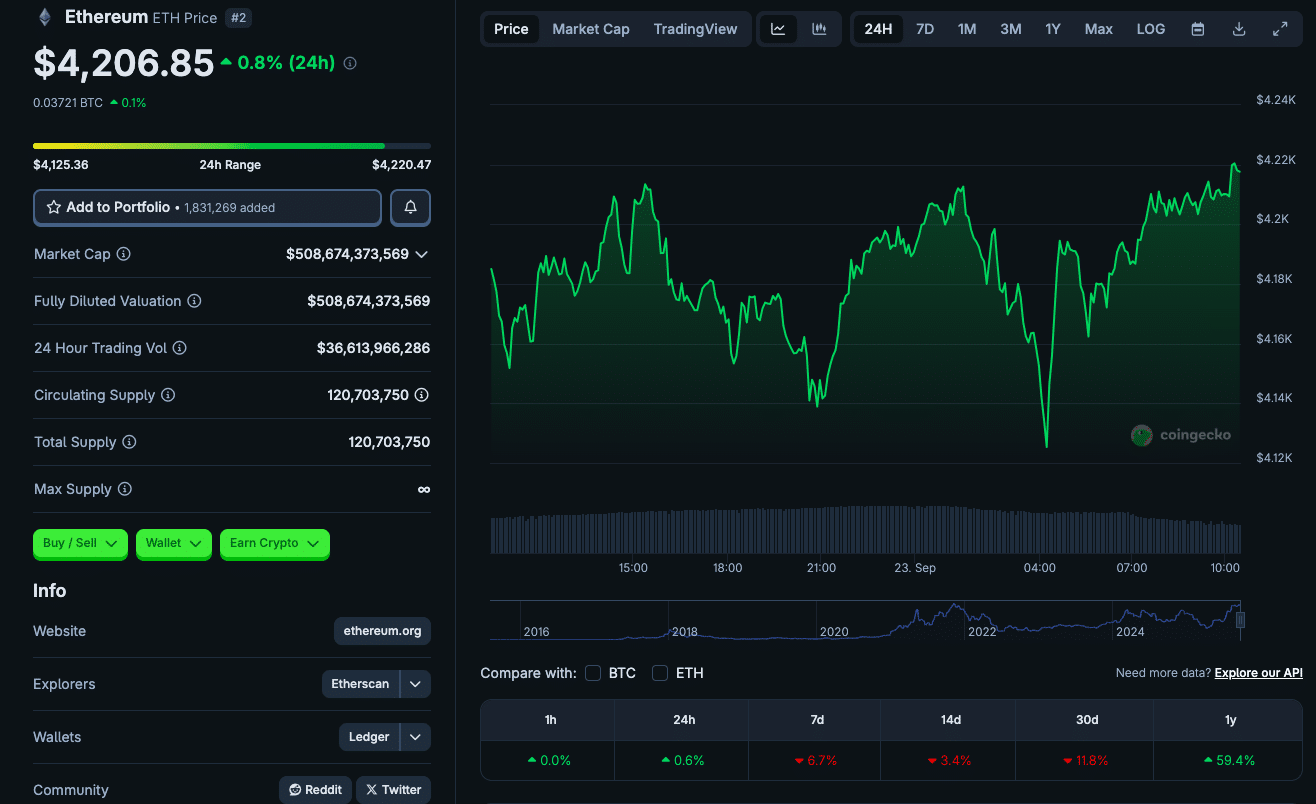The image size is (1316, 804).
Task: Open the ethereum.org website link
Action: pos(382,631)
